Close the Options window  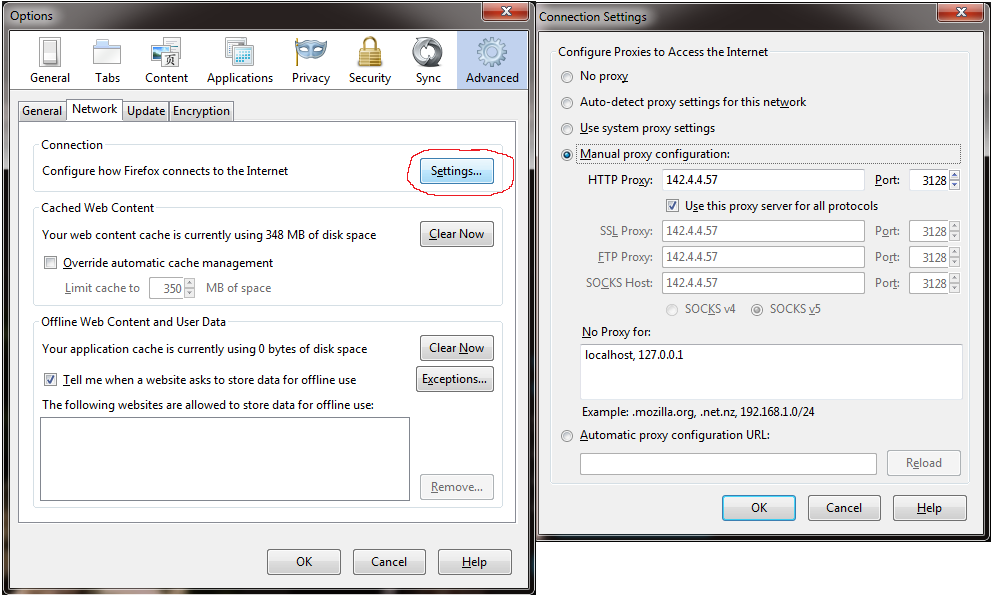(x=505, y=11)
